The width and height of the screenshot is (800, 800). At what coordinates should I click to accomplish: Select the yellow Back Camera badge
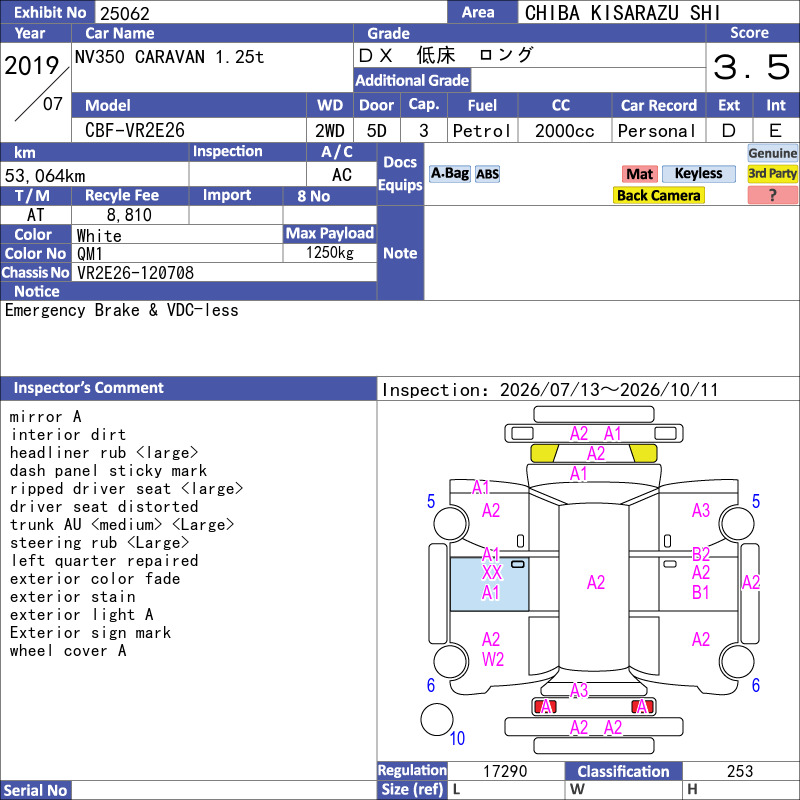point(658,195)
